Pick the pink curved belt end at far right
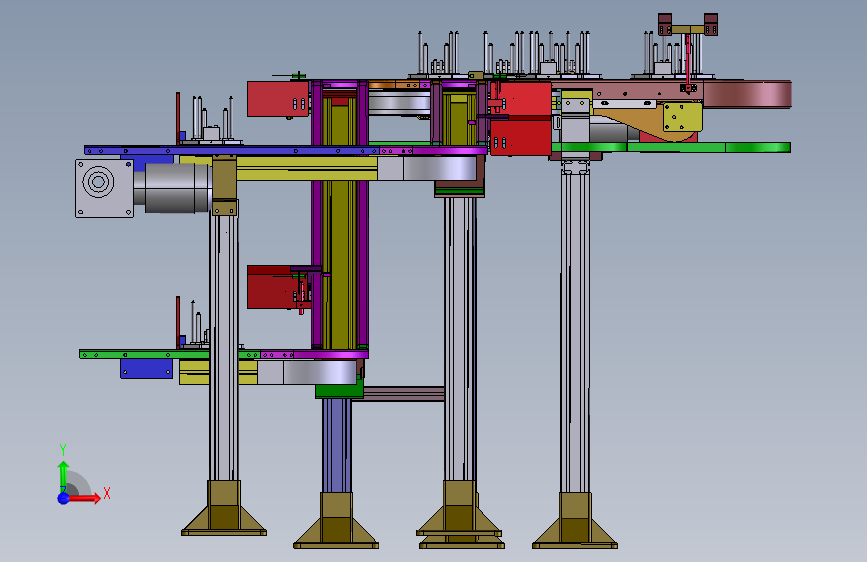The height and width of the screenshot is (562, 867). (748, 94)
